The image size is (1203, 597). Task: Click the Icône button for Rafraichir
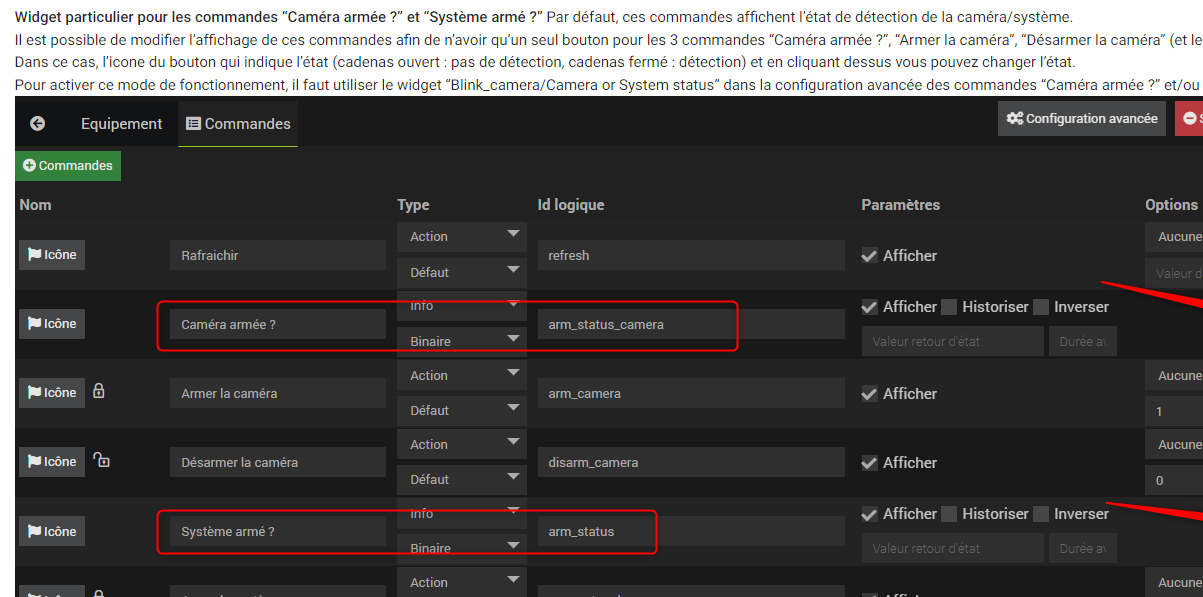pos(52,255)
